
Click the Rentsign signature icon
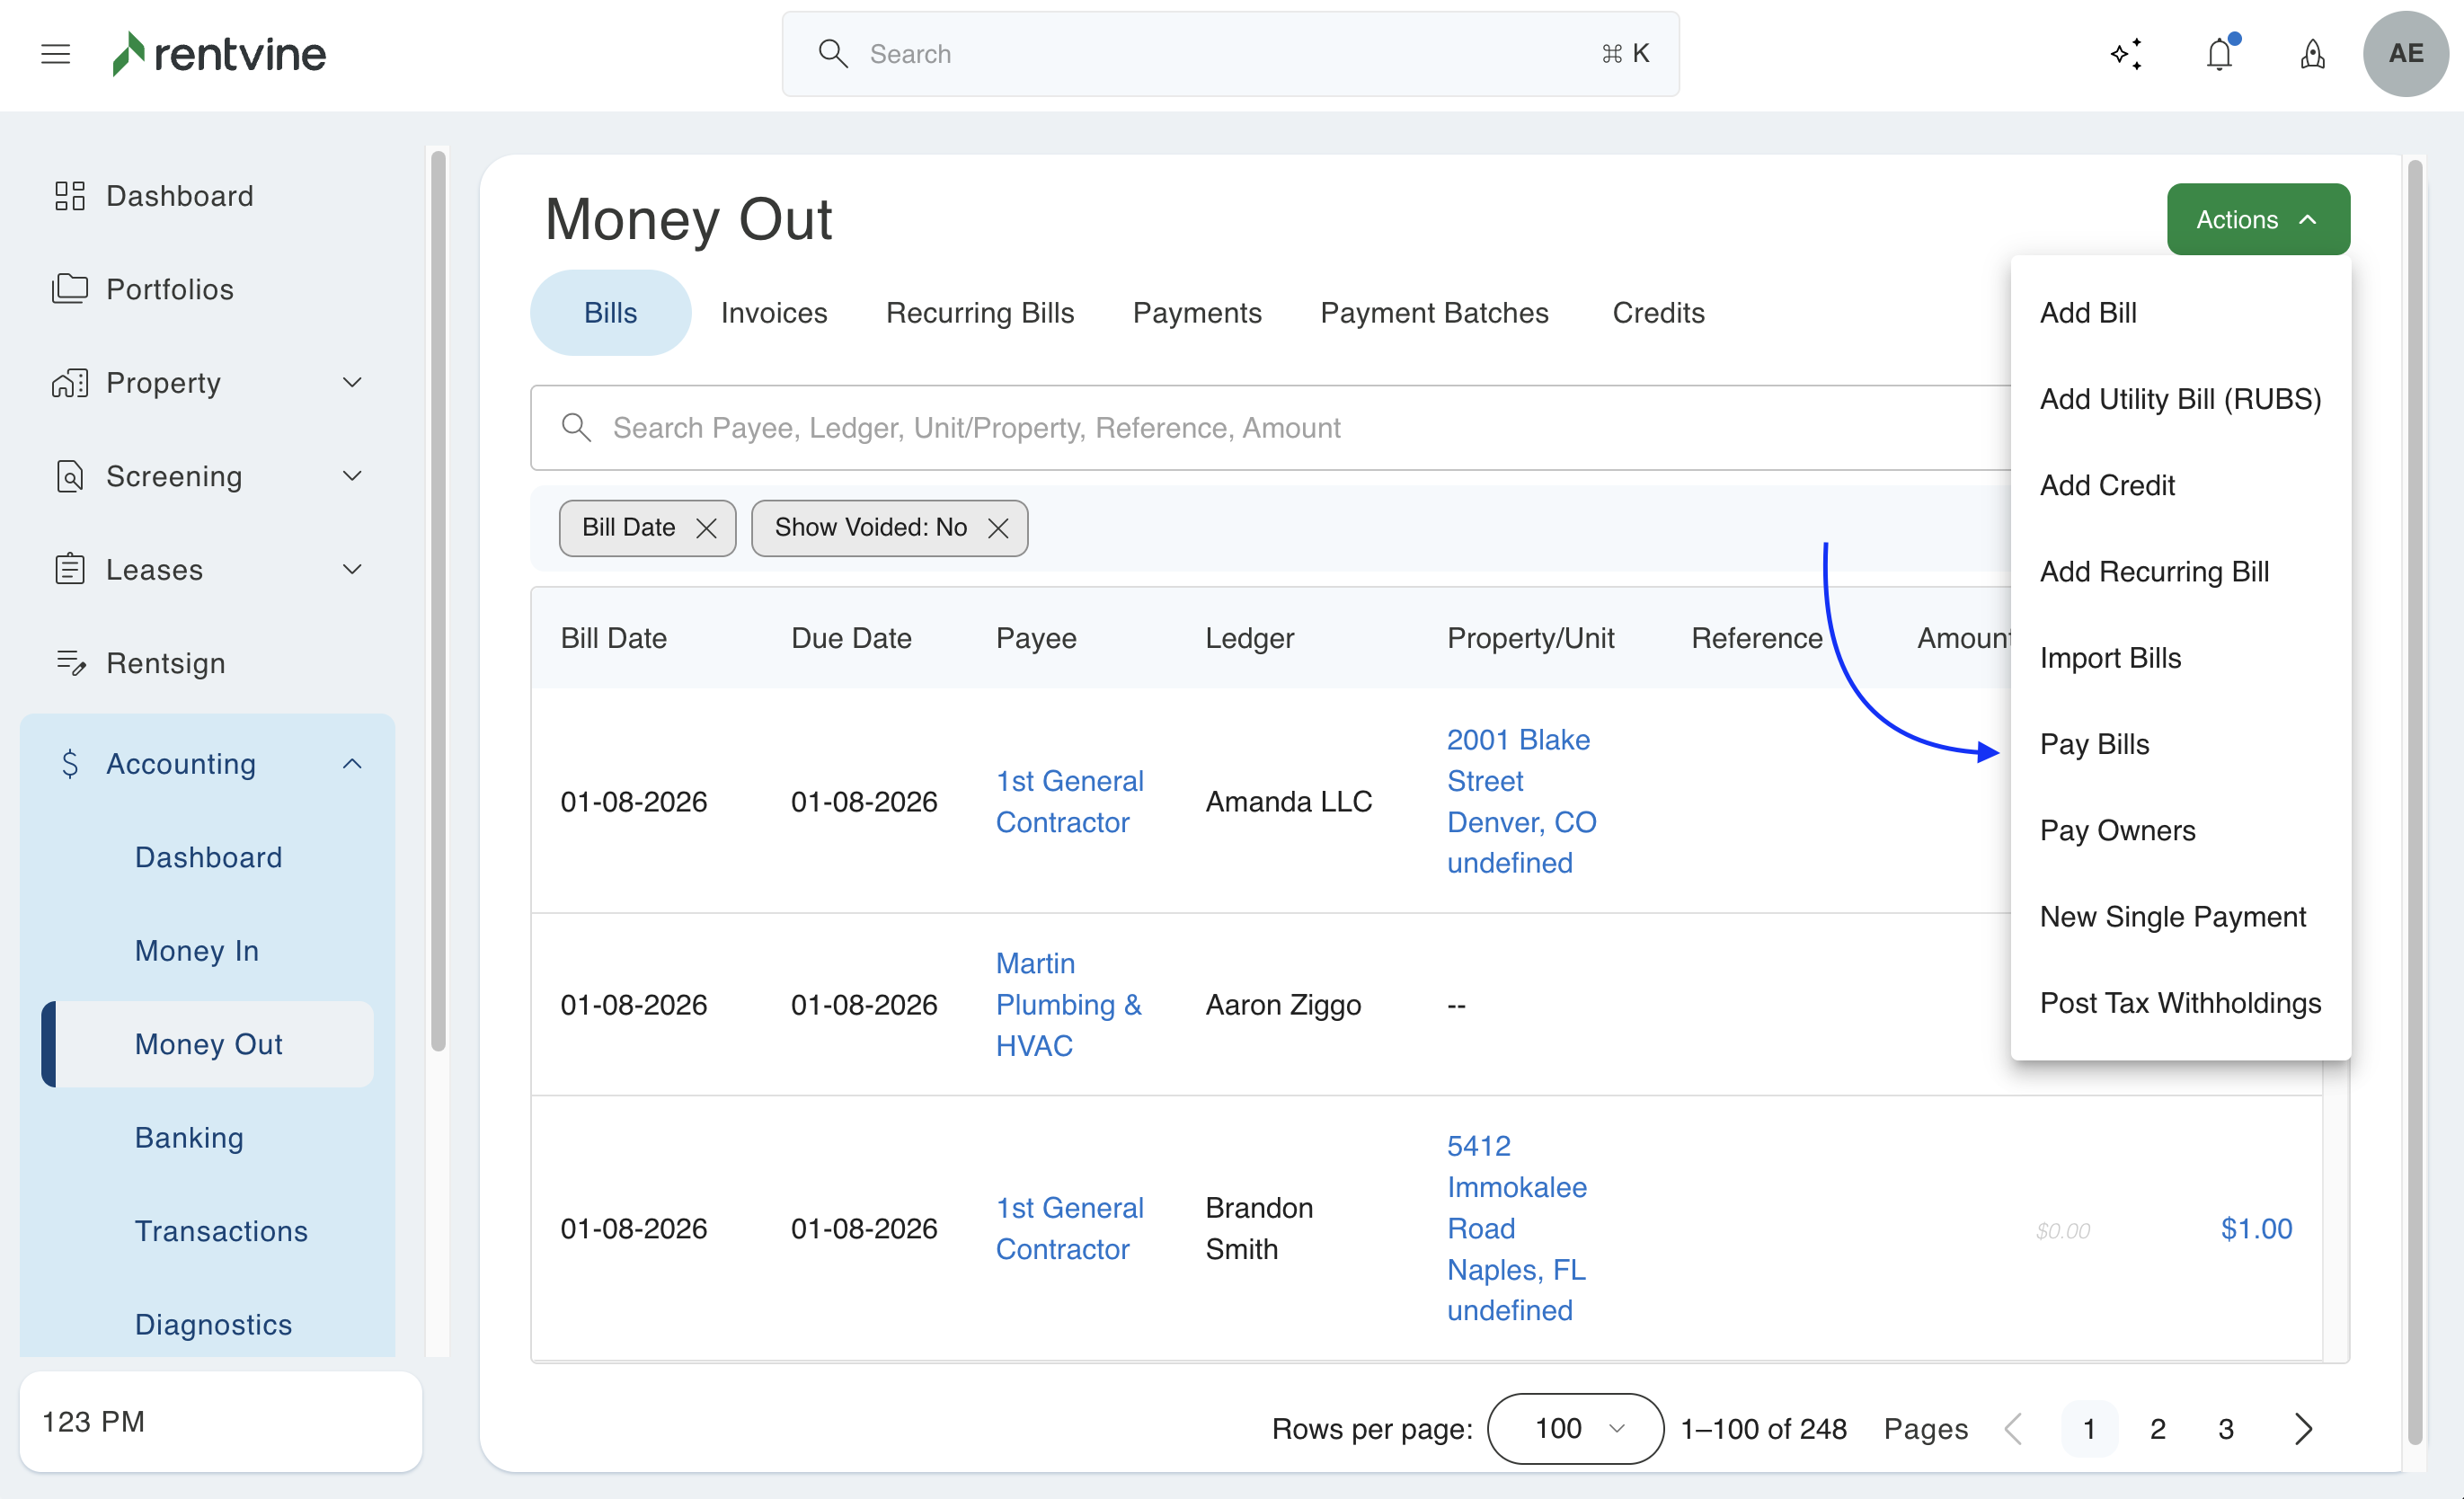click(x=69, y=663)
